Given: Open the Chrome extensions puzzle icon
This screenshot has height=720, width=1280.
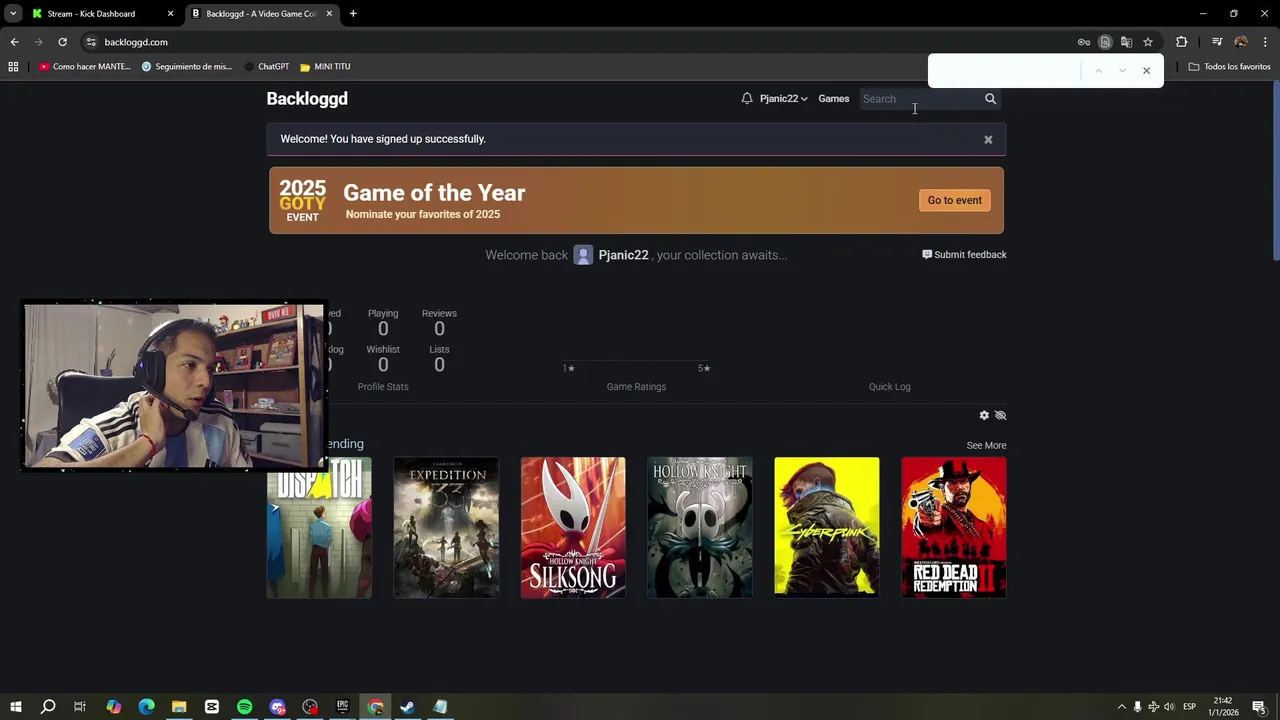Looking at the screenshot, I should 1182,42.
